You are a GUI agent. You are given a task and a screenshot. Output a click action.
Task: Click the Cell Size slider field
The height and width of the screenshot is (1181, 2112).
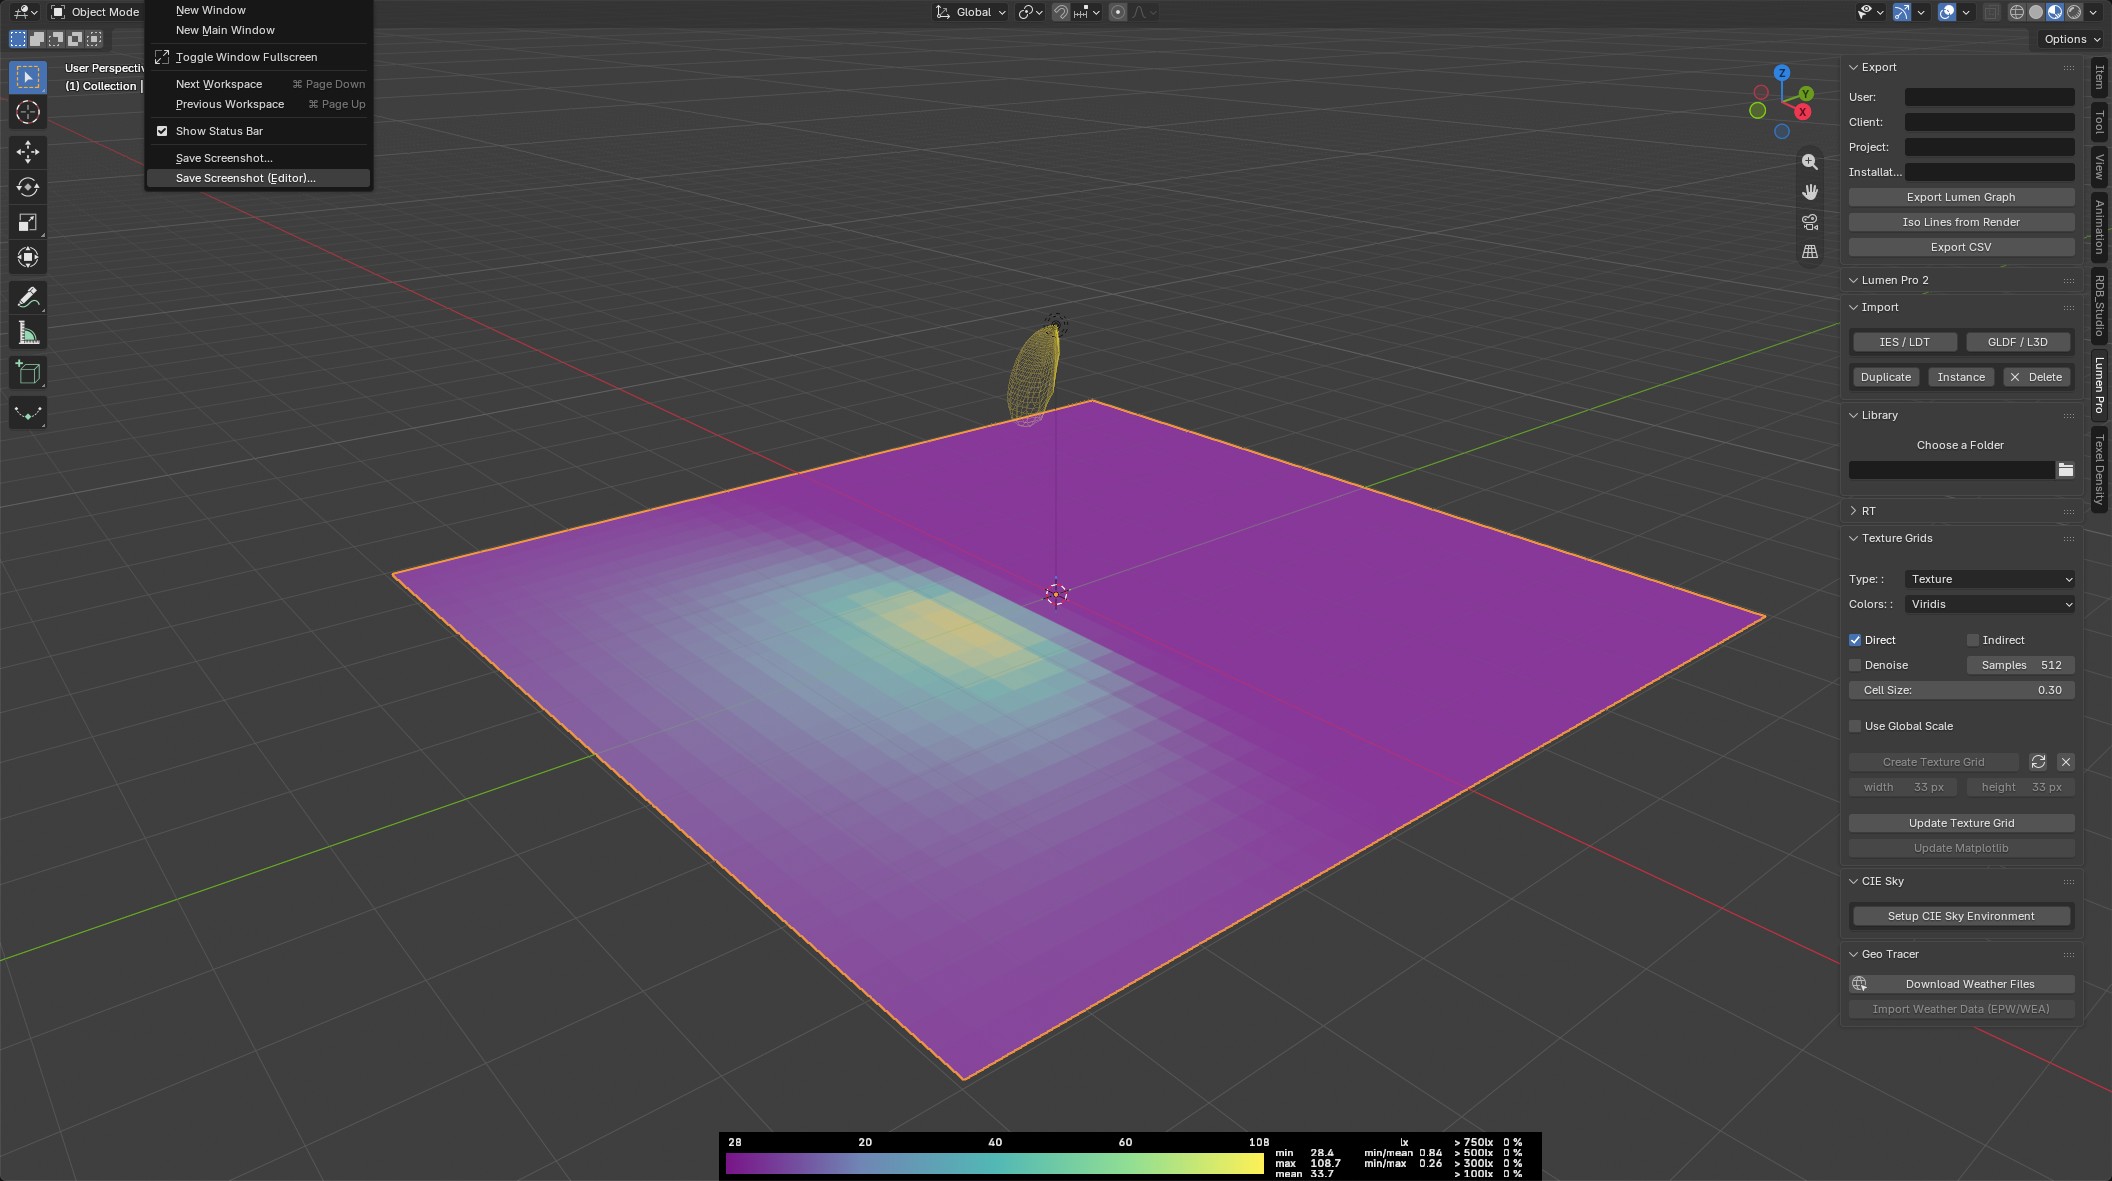coord(1961,690)
